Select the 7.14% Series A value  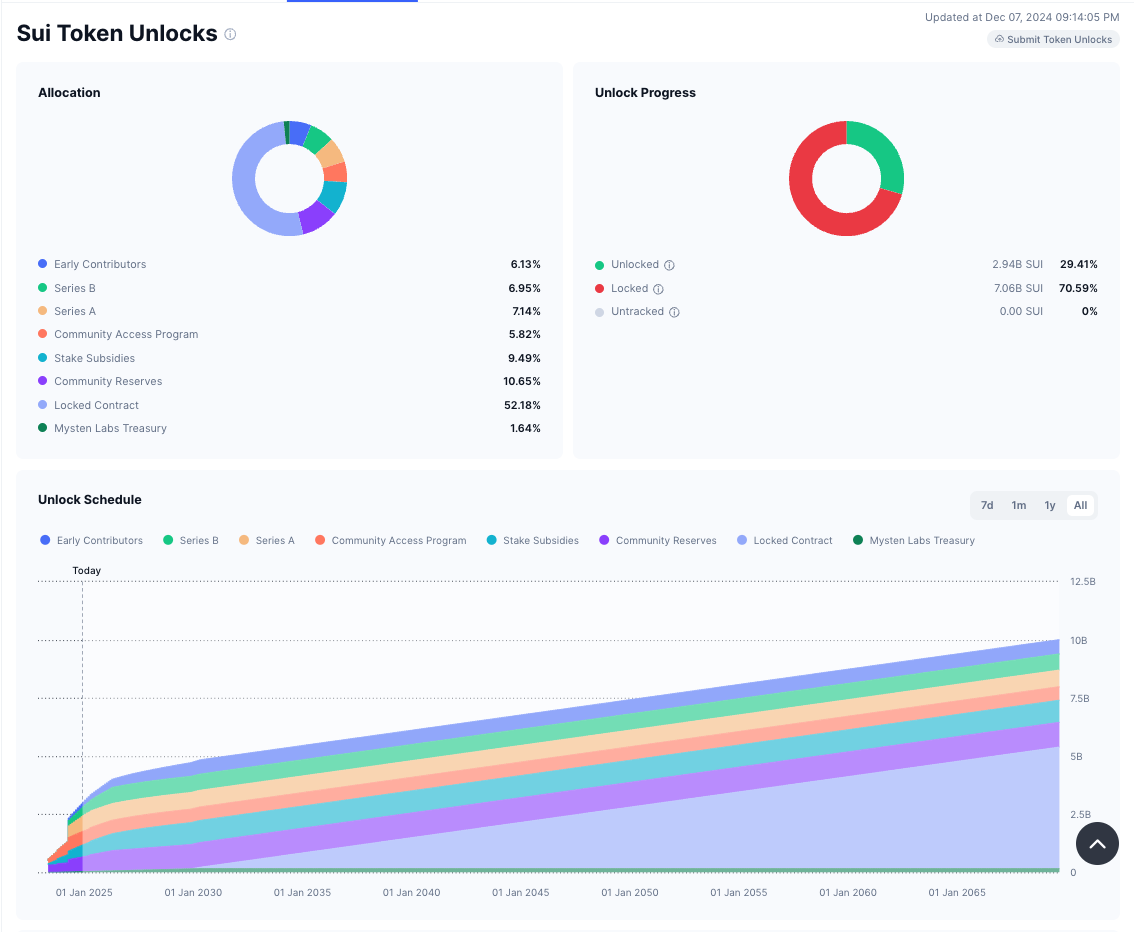coord(526,311)
